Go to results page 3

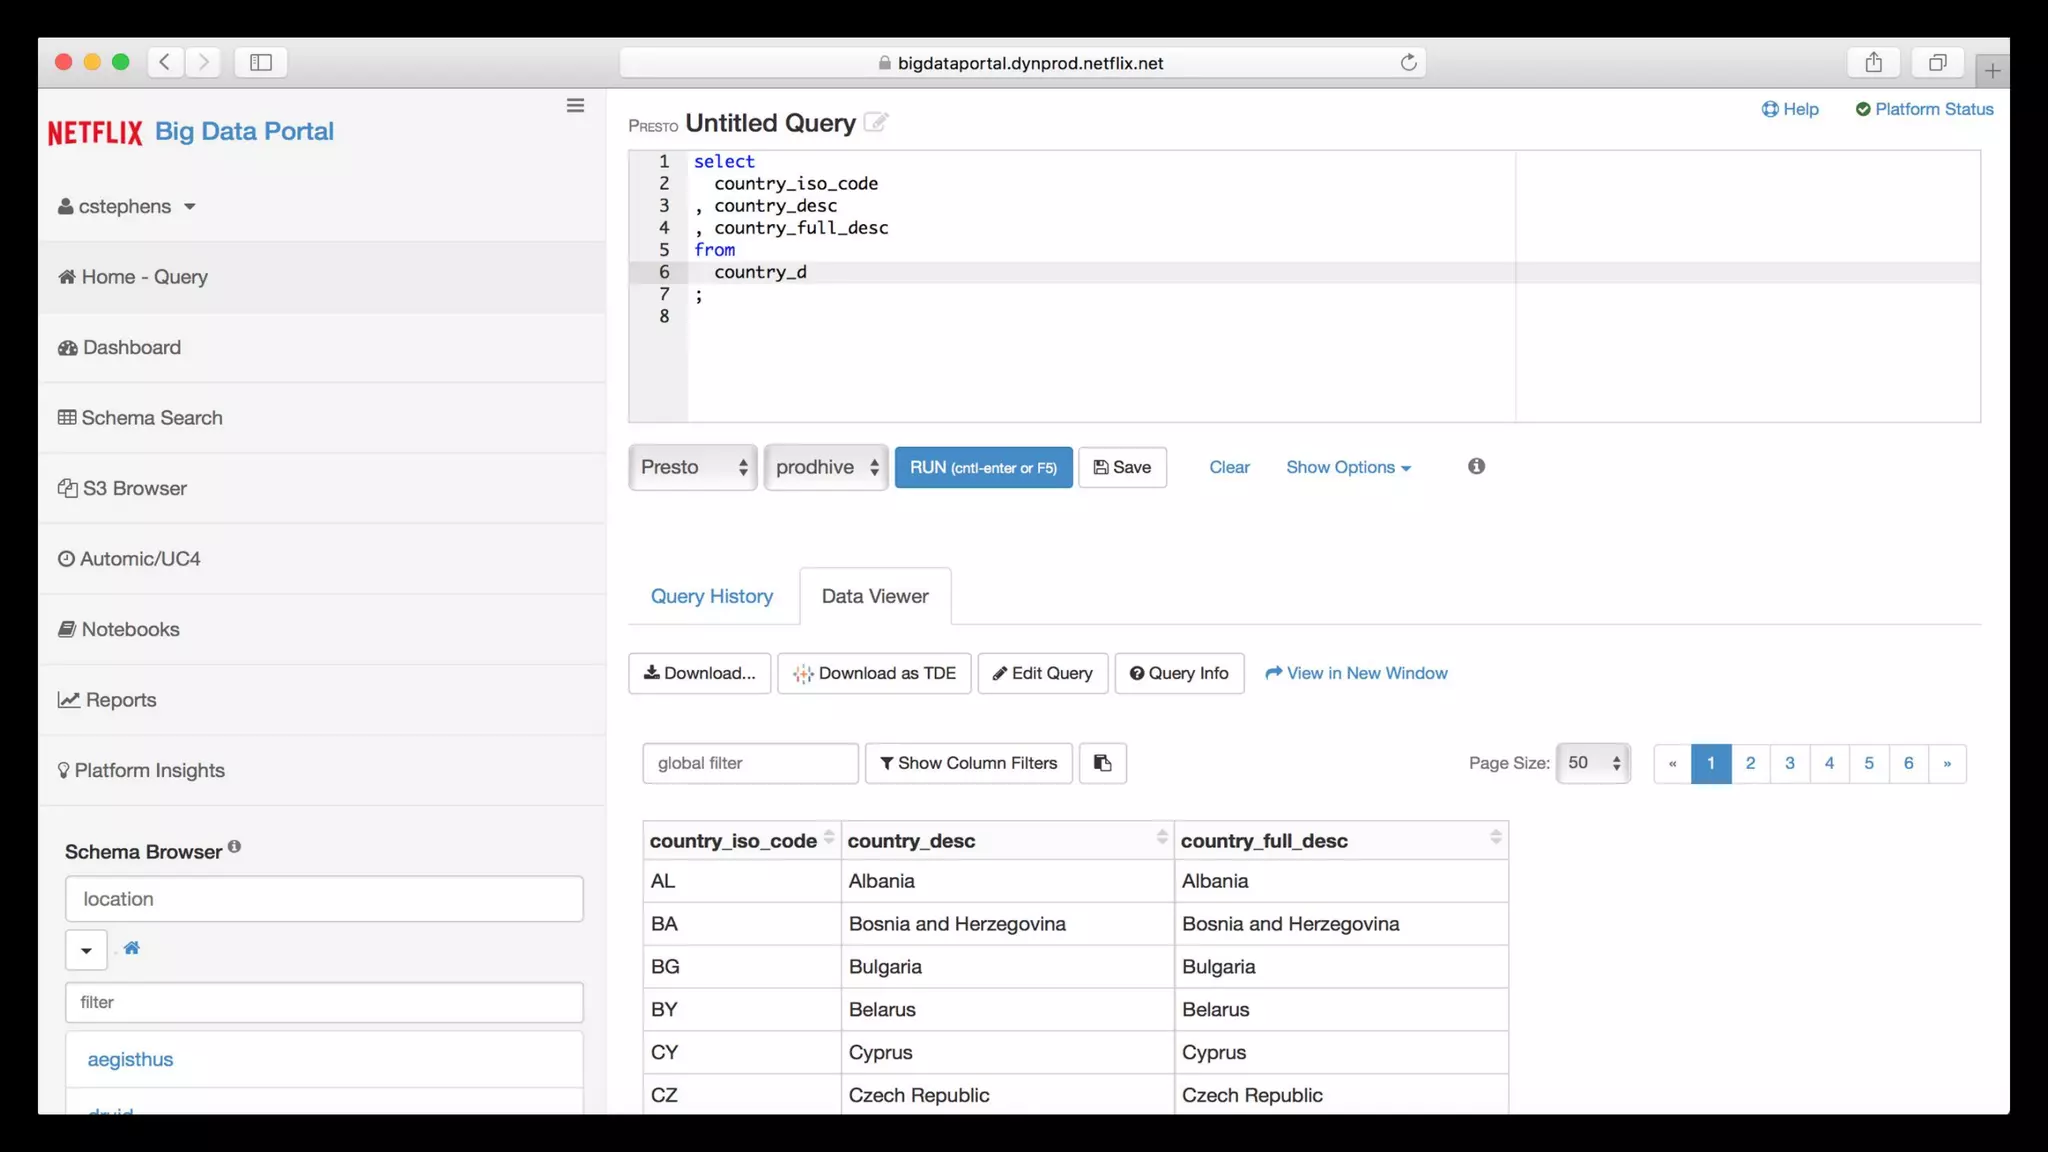(x=1789, y=763)
